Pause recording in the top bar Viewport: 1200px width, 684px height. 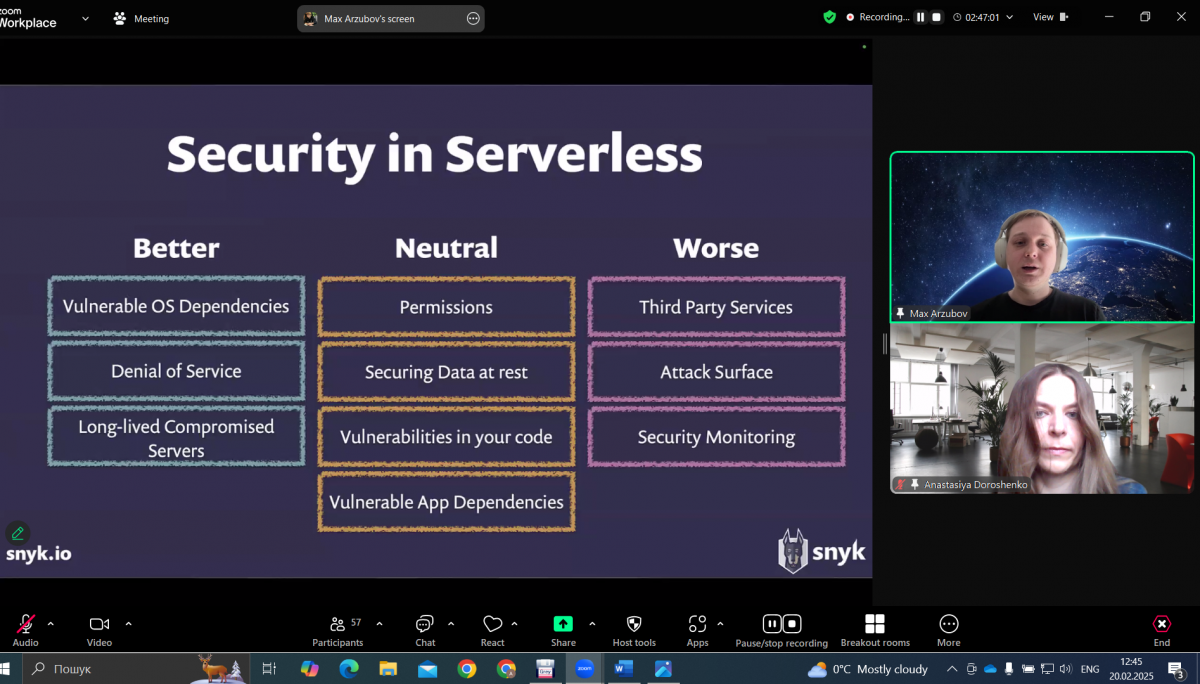point(920,17)
